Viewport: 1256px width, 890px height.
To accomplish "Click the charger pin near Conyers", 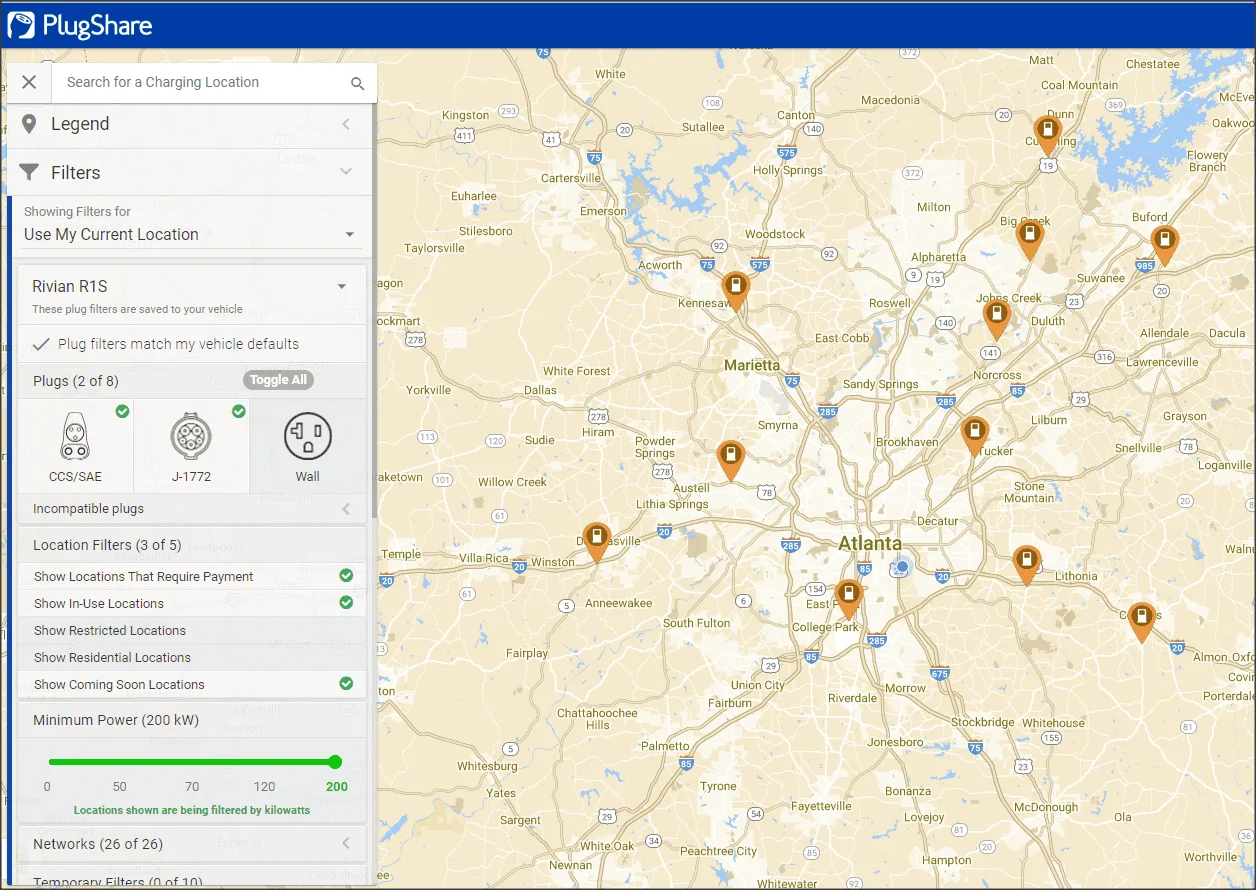I will (x=1141, y=622).
